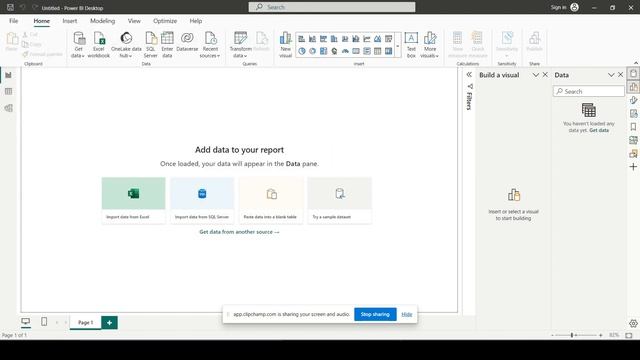Screen dimensions: 640x360
Task: Click zoom out minus button
Action: click(x=553, y=335)
